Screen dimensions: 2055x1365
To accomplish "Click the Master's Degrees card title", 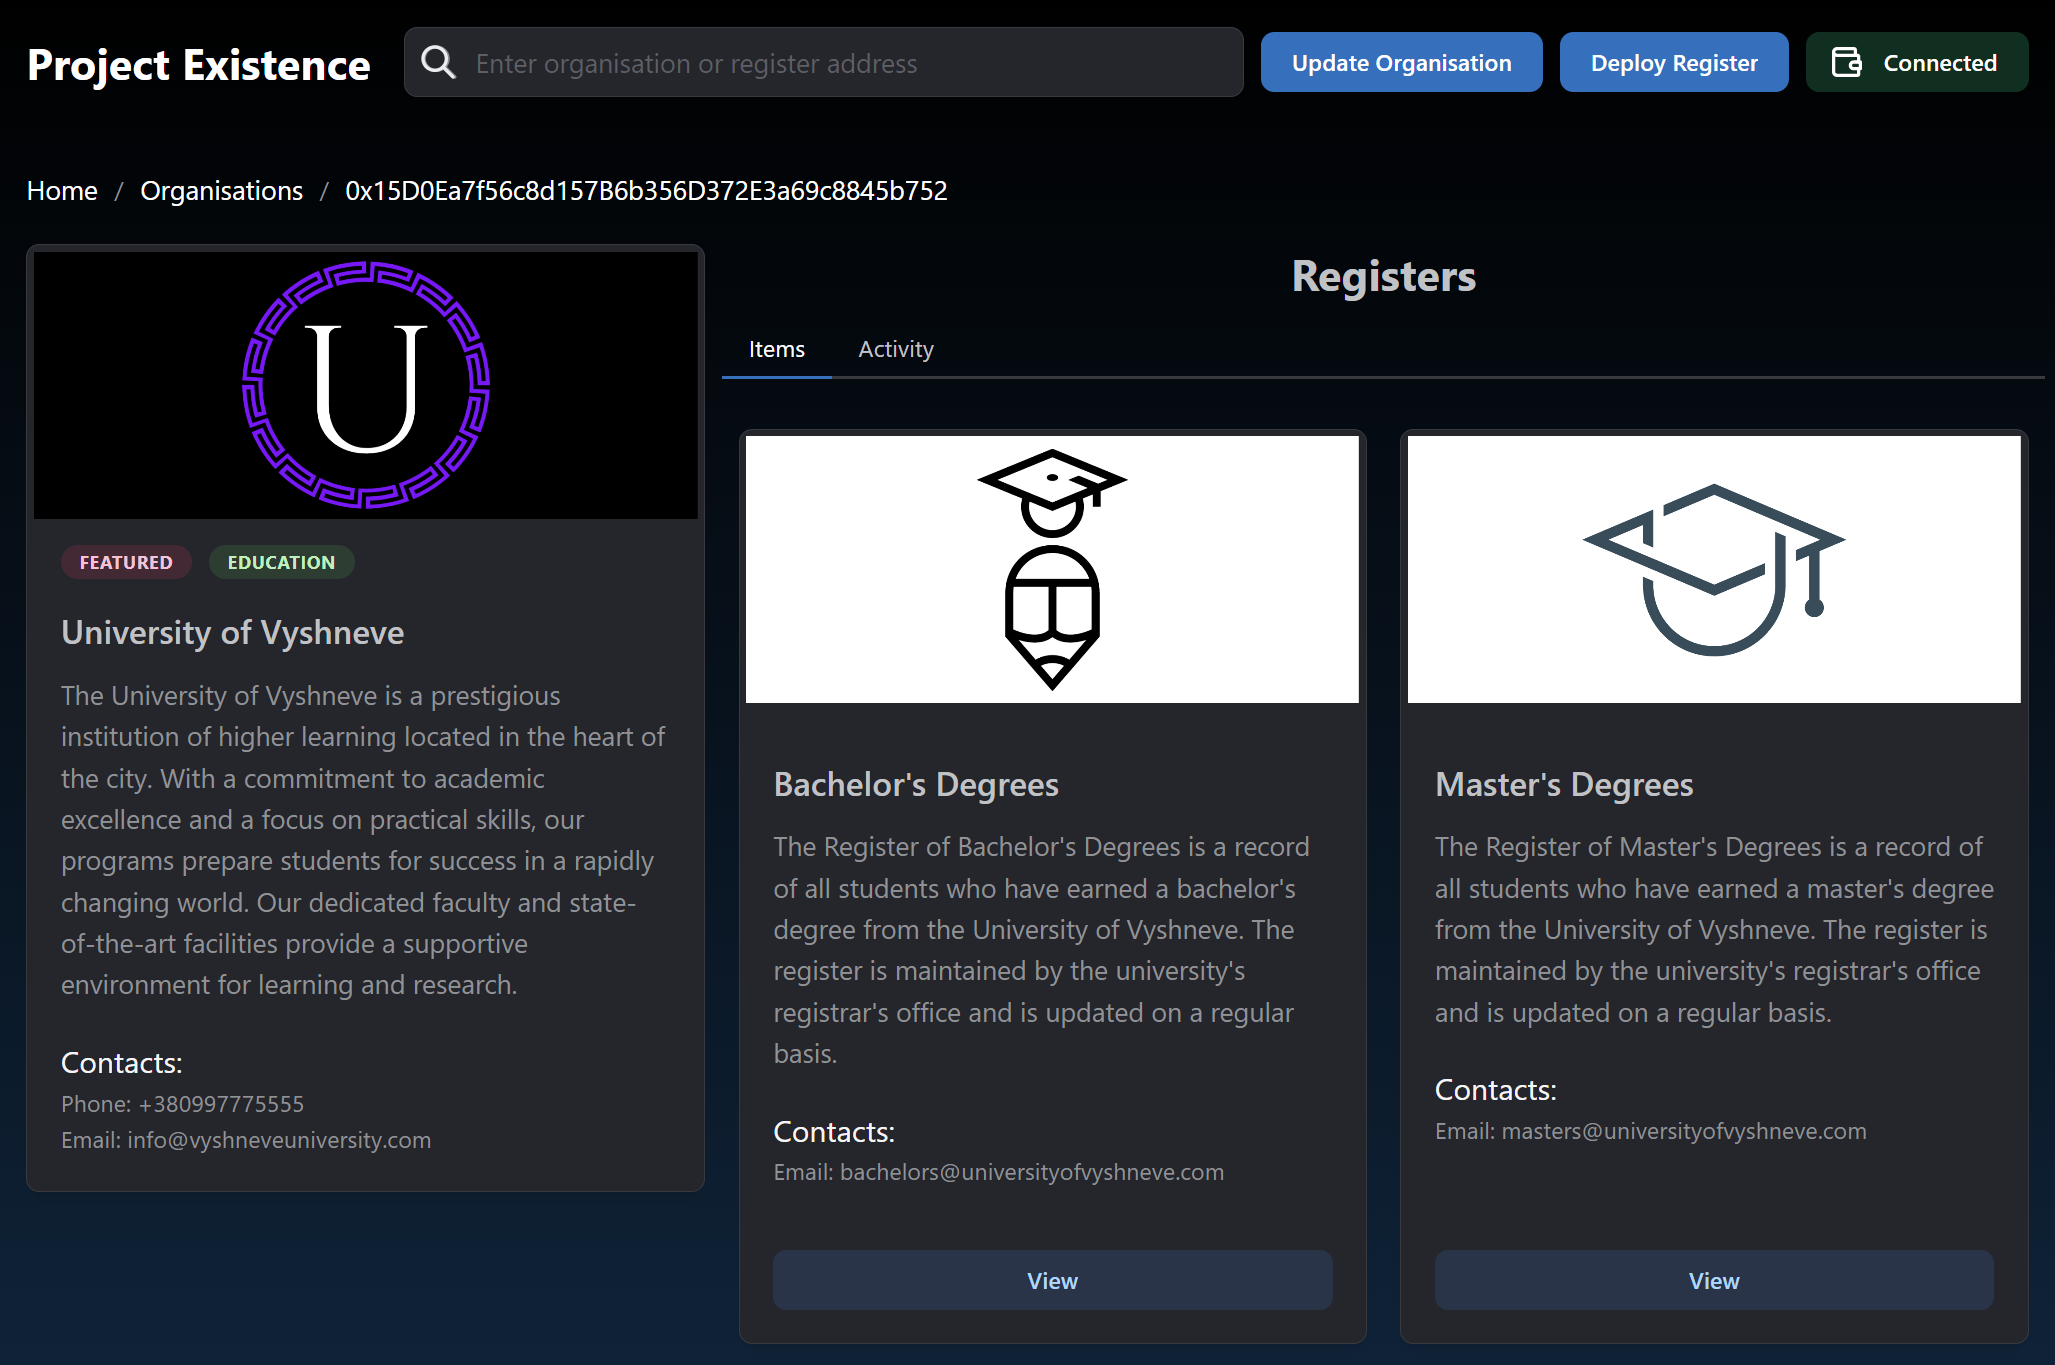I will pyautogui.click(x=1563, y=785).
